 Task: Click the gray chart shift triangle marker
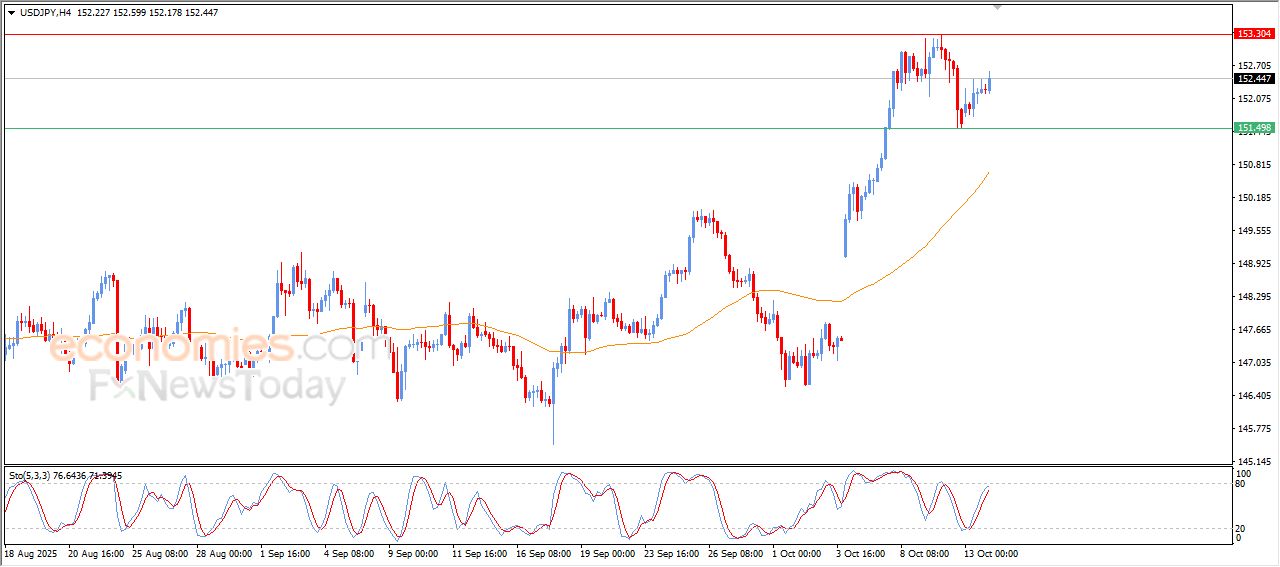point(996,7)
